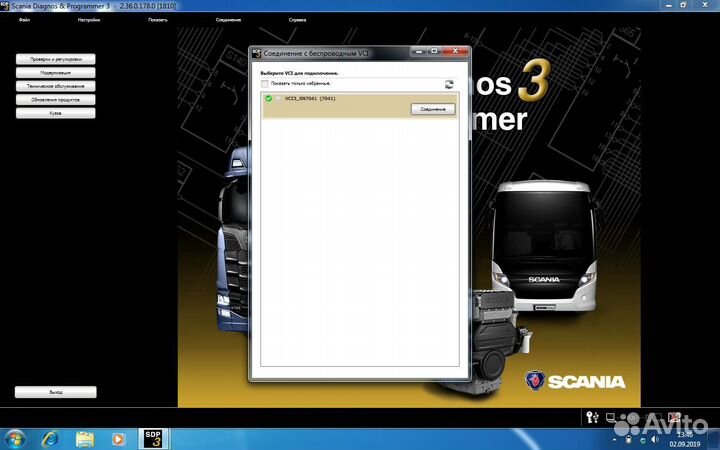Click the SDP3 icon in the main title bar

tap(5, 6)
